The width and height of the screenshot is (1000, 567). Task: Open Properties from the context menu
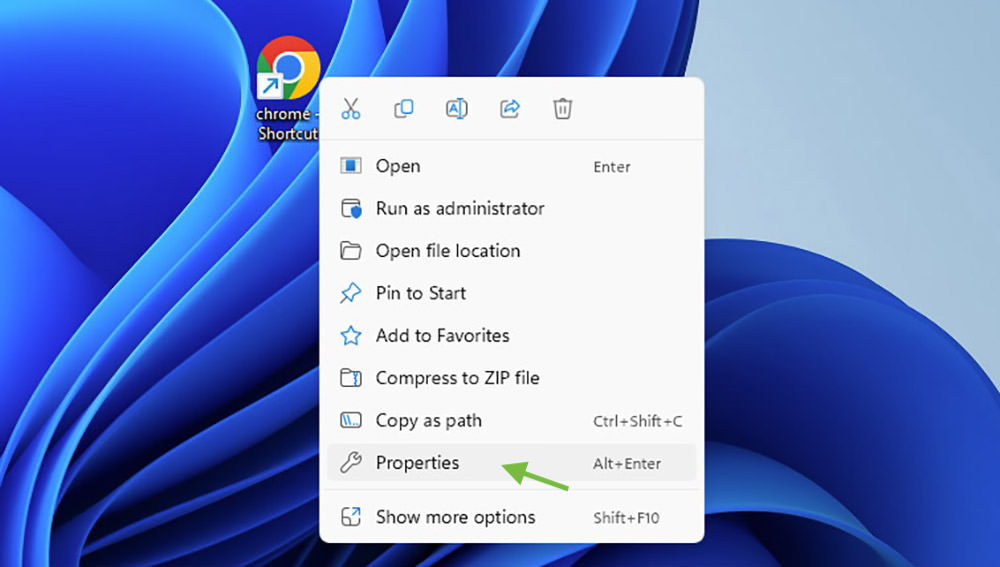tap(511, 463)
